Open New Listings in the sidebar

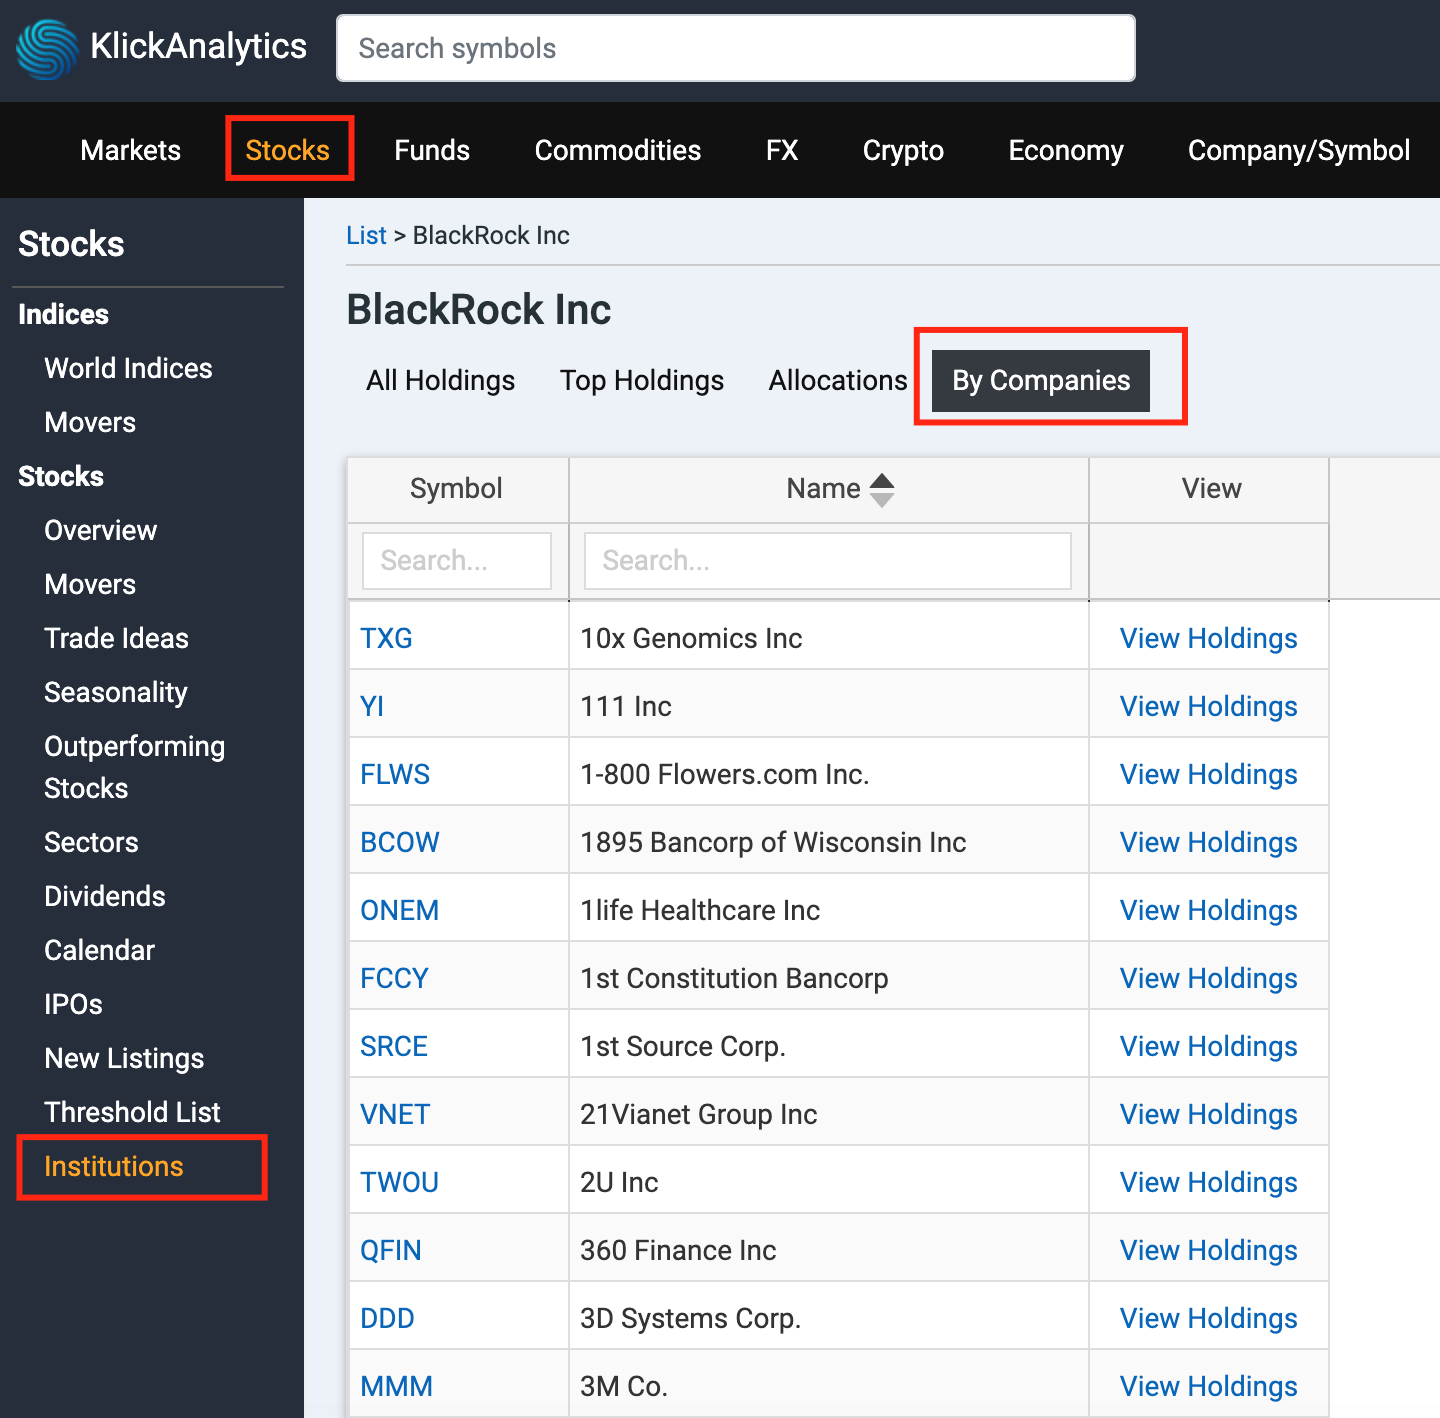pos(124,1058)
